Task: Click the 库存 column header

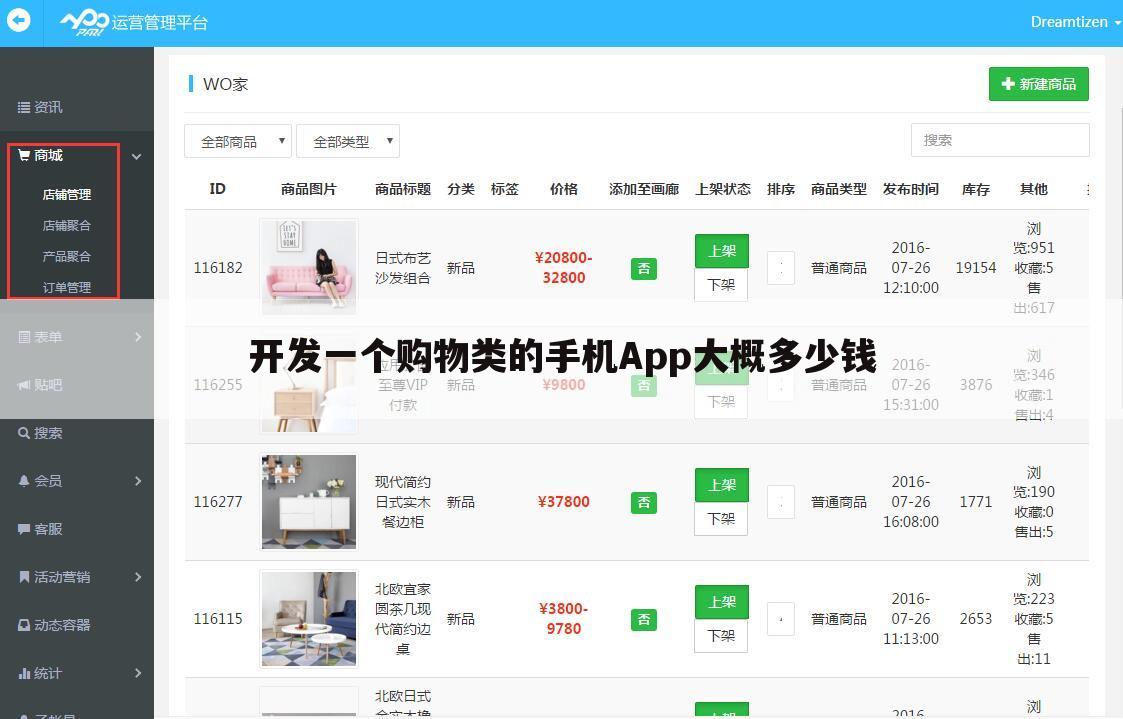Action: tap(975, 189)
